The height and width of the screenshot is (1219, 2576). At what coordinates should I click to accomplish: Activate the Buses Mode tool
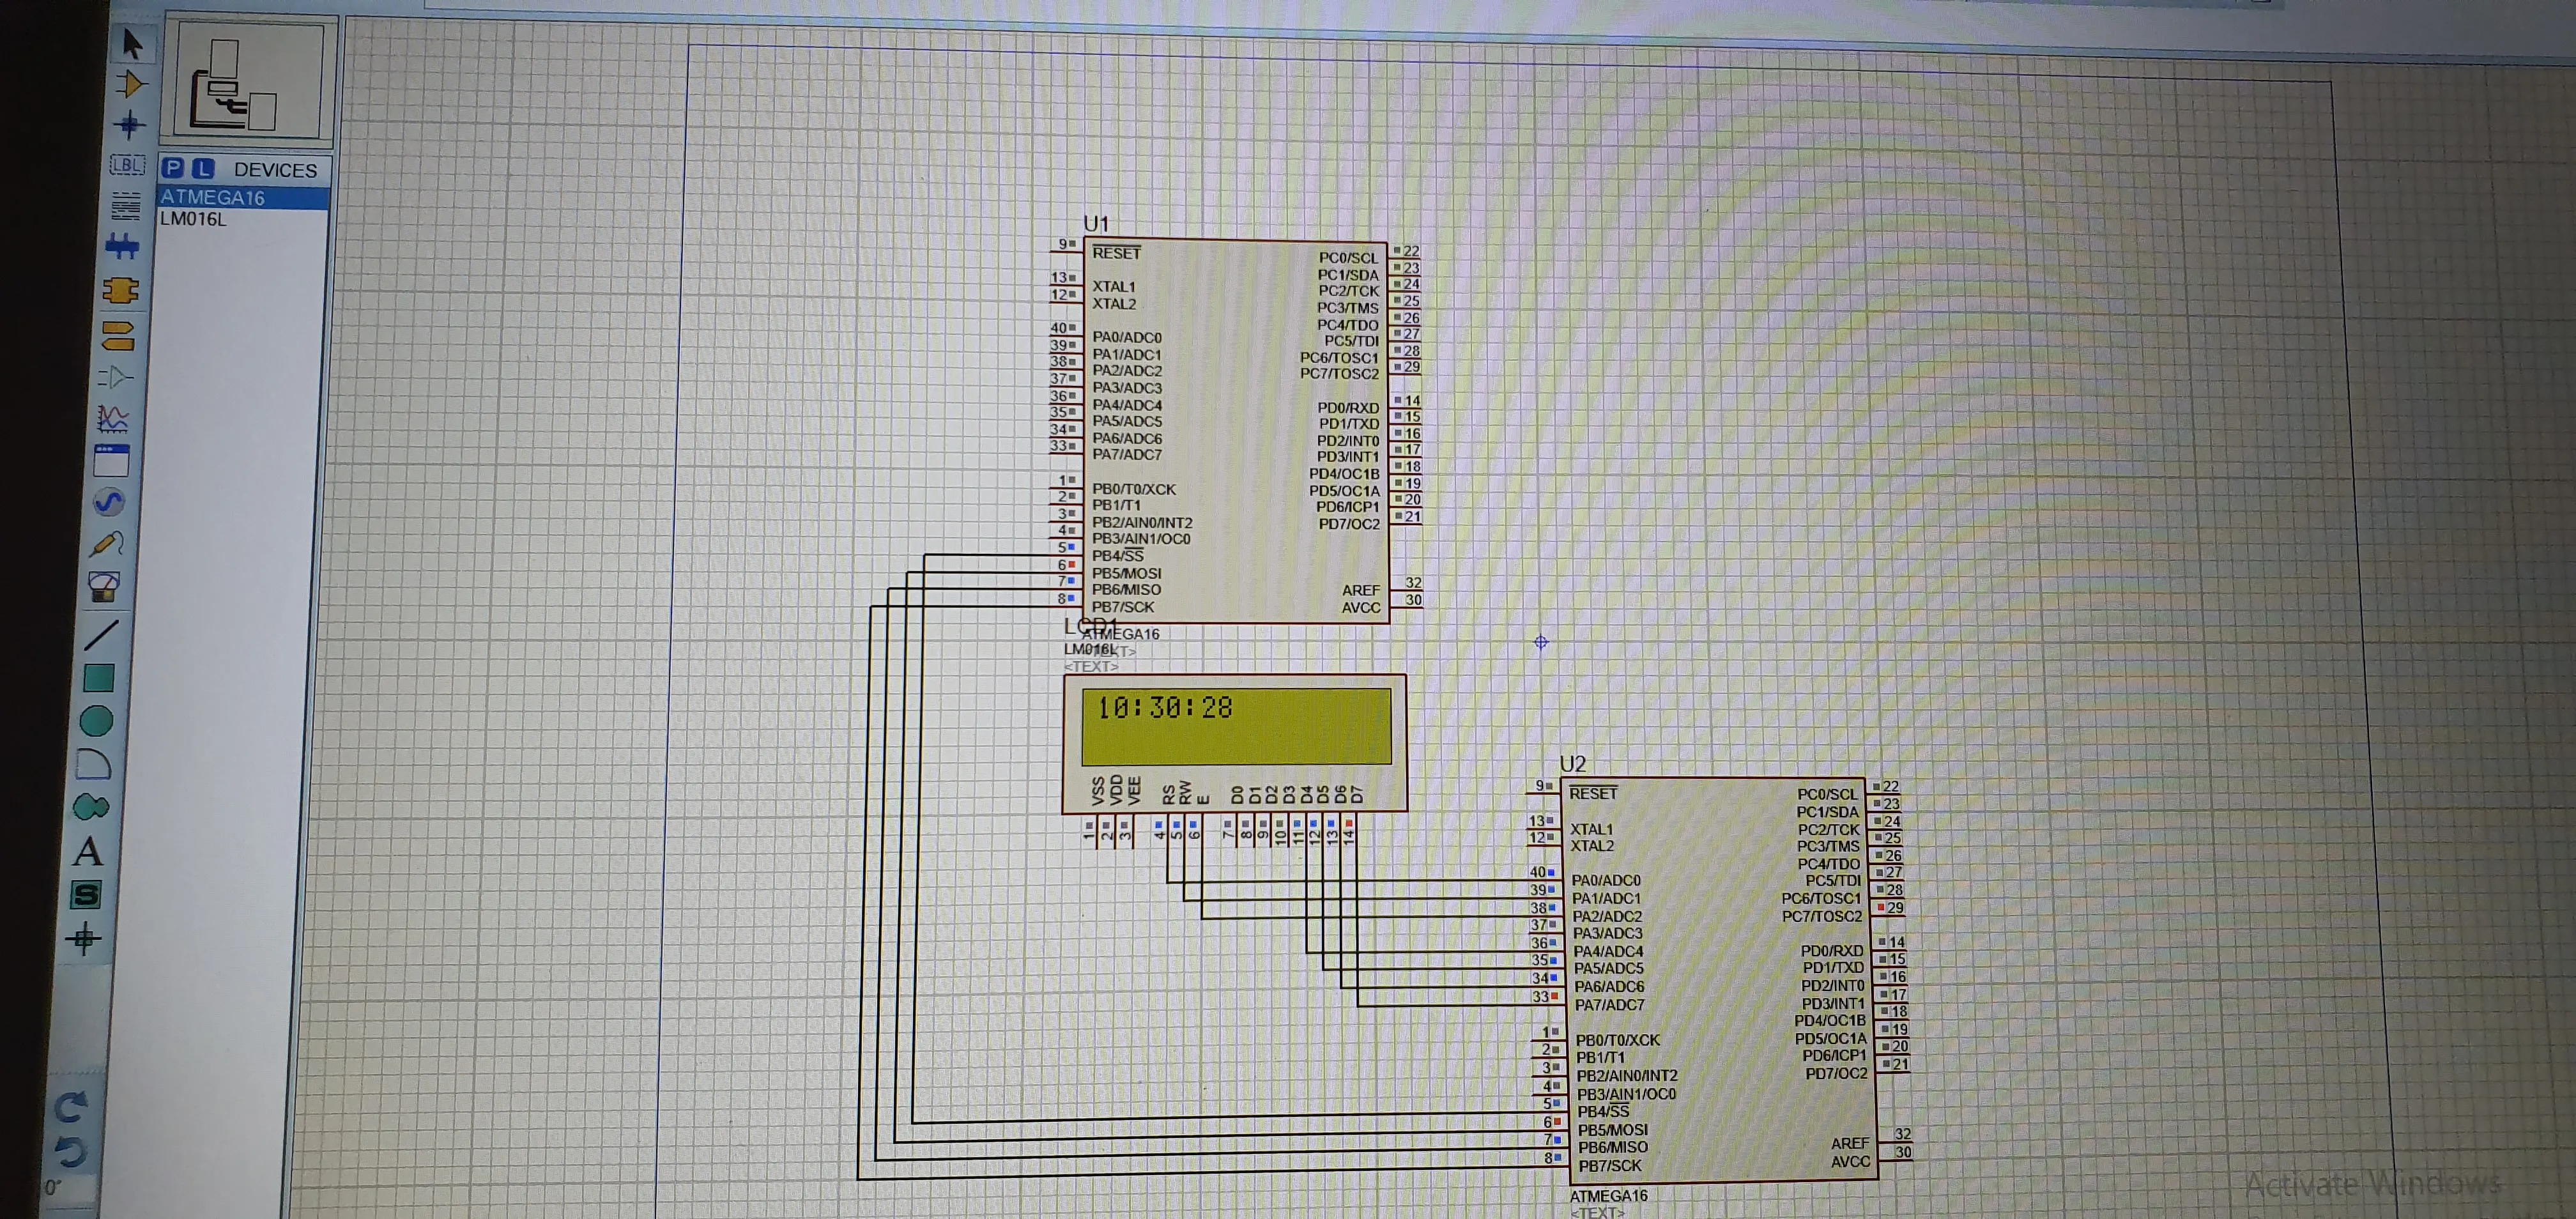[122, 247]
